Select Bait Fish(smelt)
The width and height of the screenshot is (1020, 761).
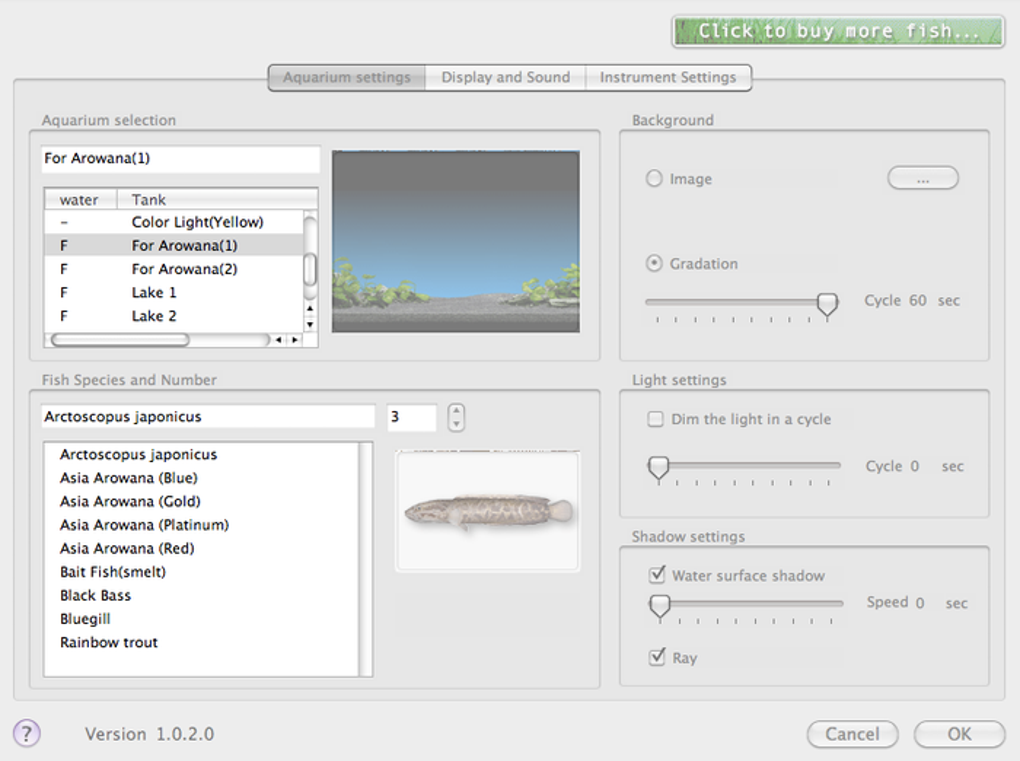(x=201, y=572)
